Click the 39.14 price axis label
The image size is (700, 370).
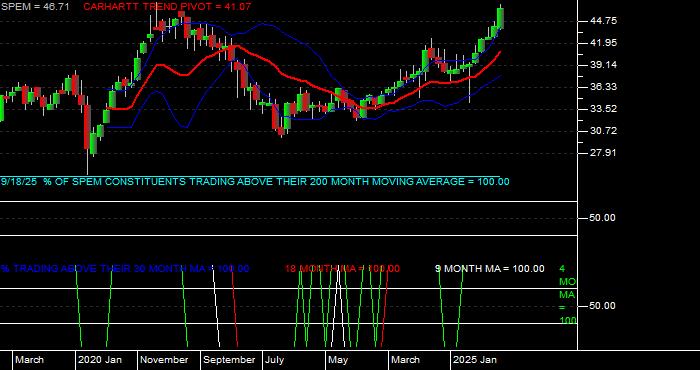603,65
